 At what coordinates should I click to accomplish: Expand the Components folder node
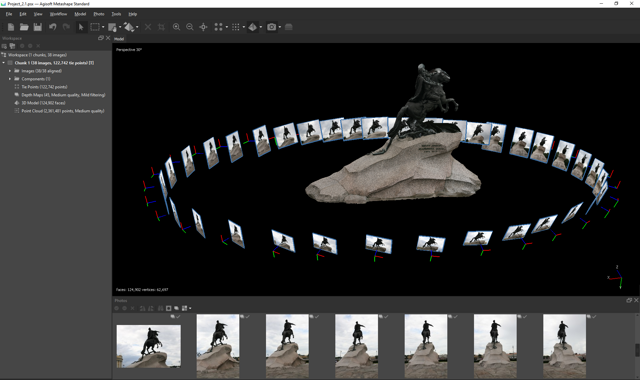[x=10, y=79]
